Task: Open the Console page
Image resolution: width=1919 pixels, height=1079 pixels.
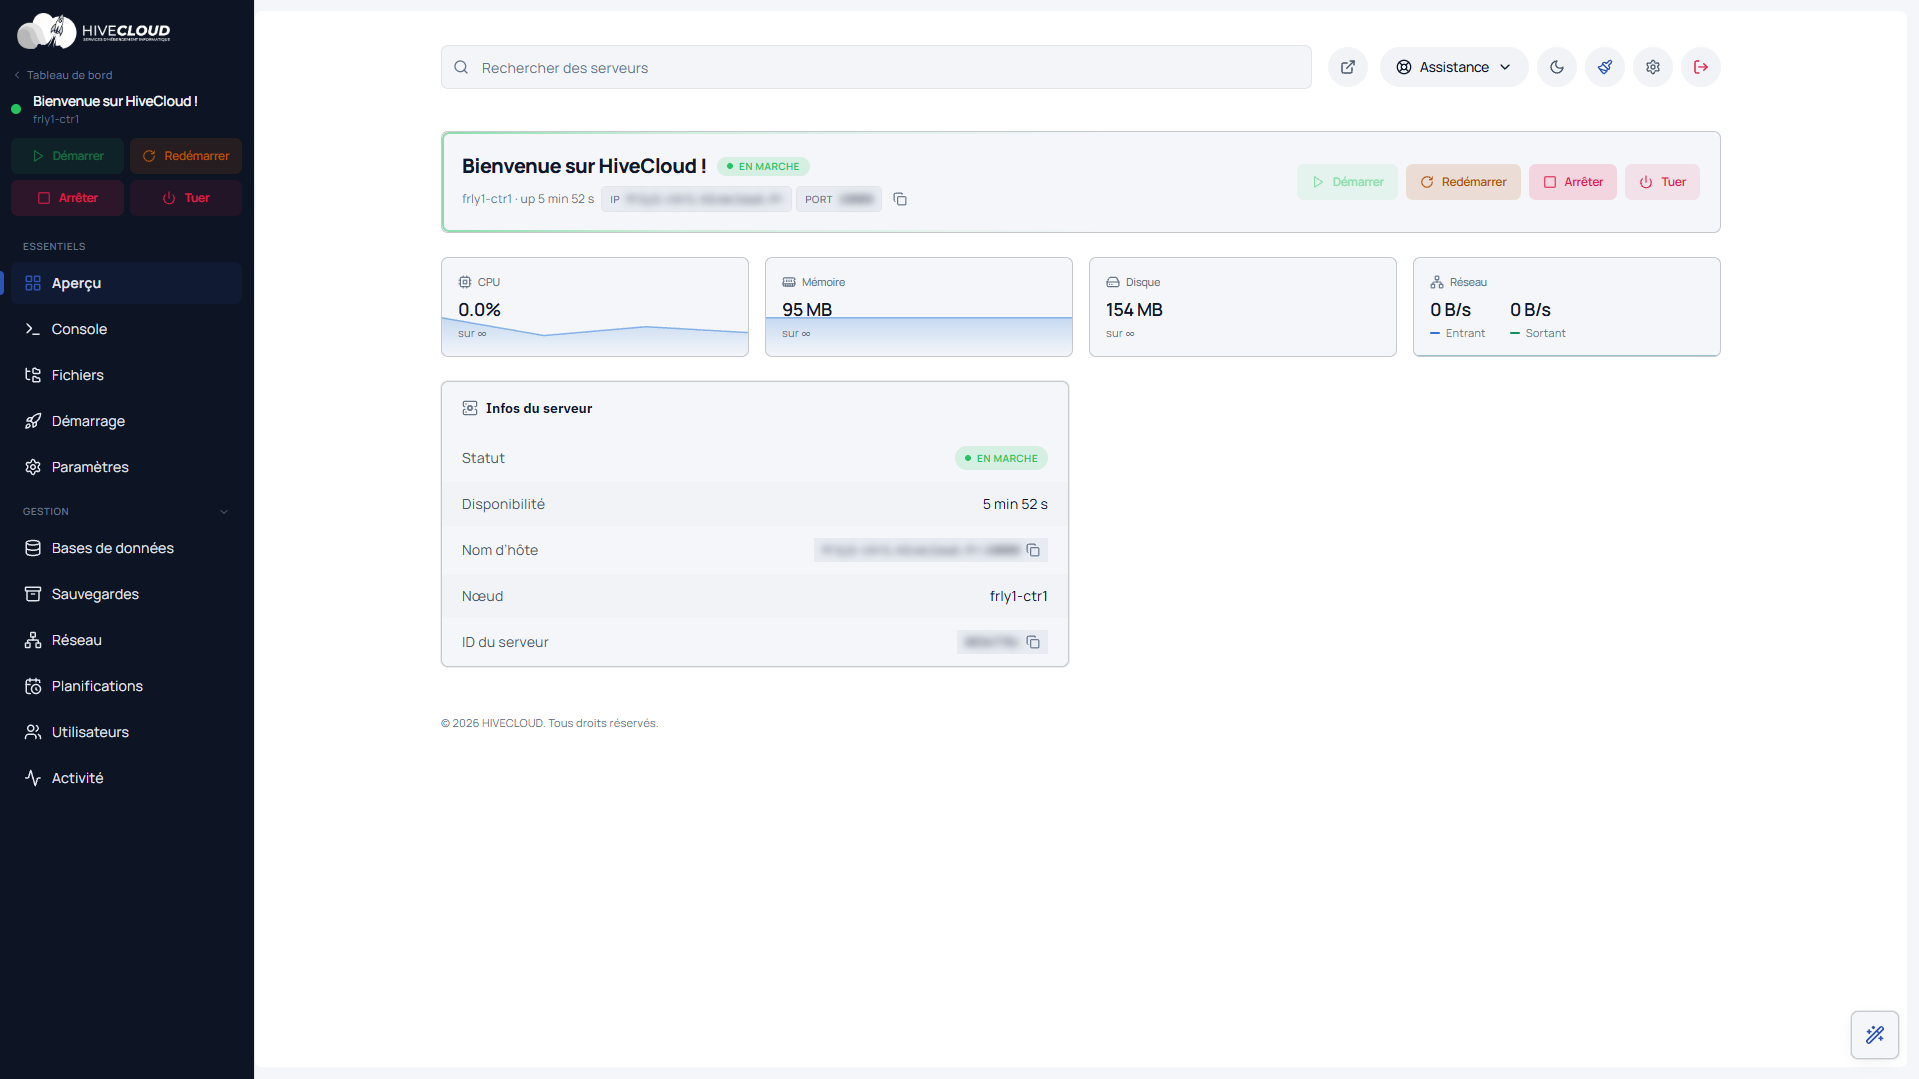Action: tap(127, 329)
